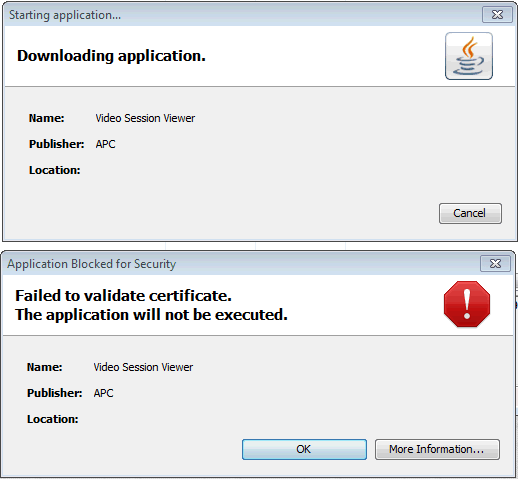This screenshot has height=479, width=518.
Task: Close the Starting application dialog
Action: pos(497,15)
